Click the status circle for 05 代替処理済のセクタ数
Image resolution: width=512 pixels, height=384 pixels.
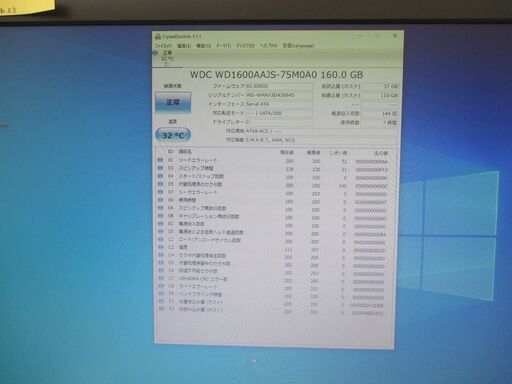[160, 184]
